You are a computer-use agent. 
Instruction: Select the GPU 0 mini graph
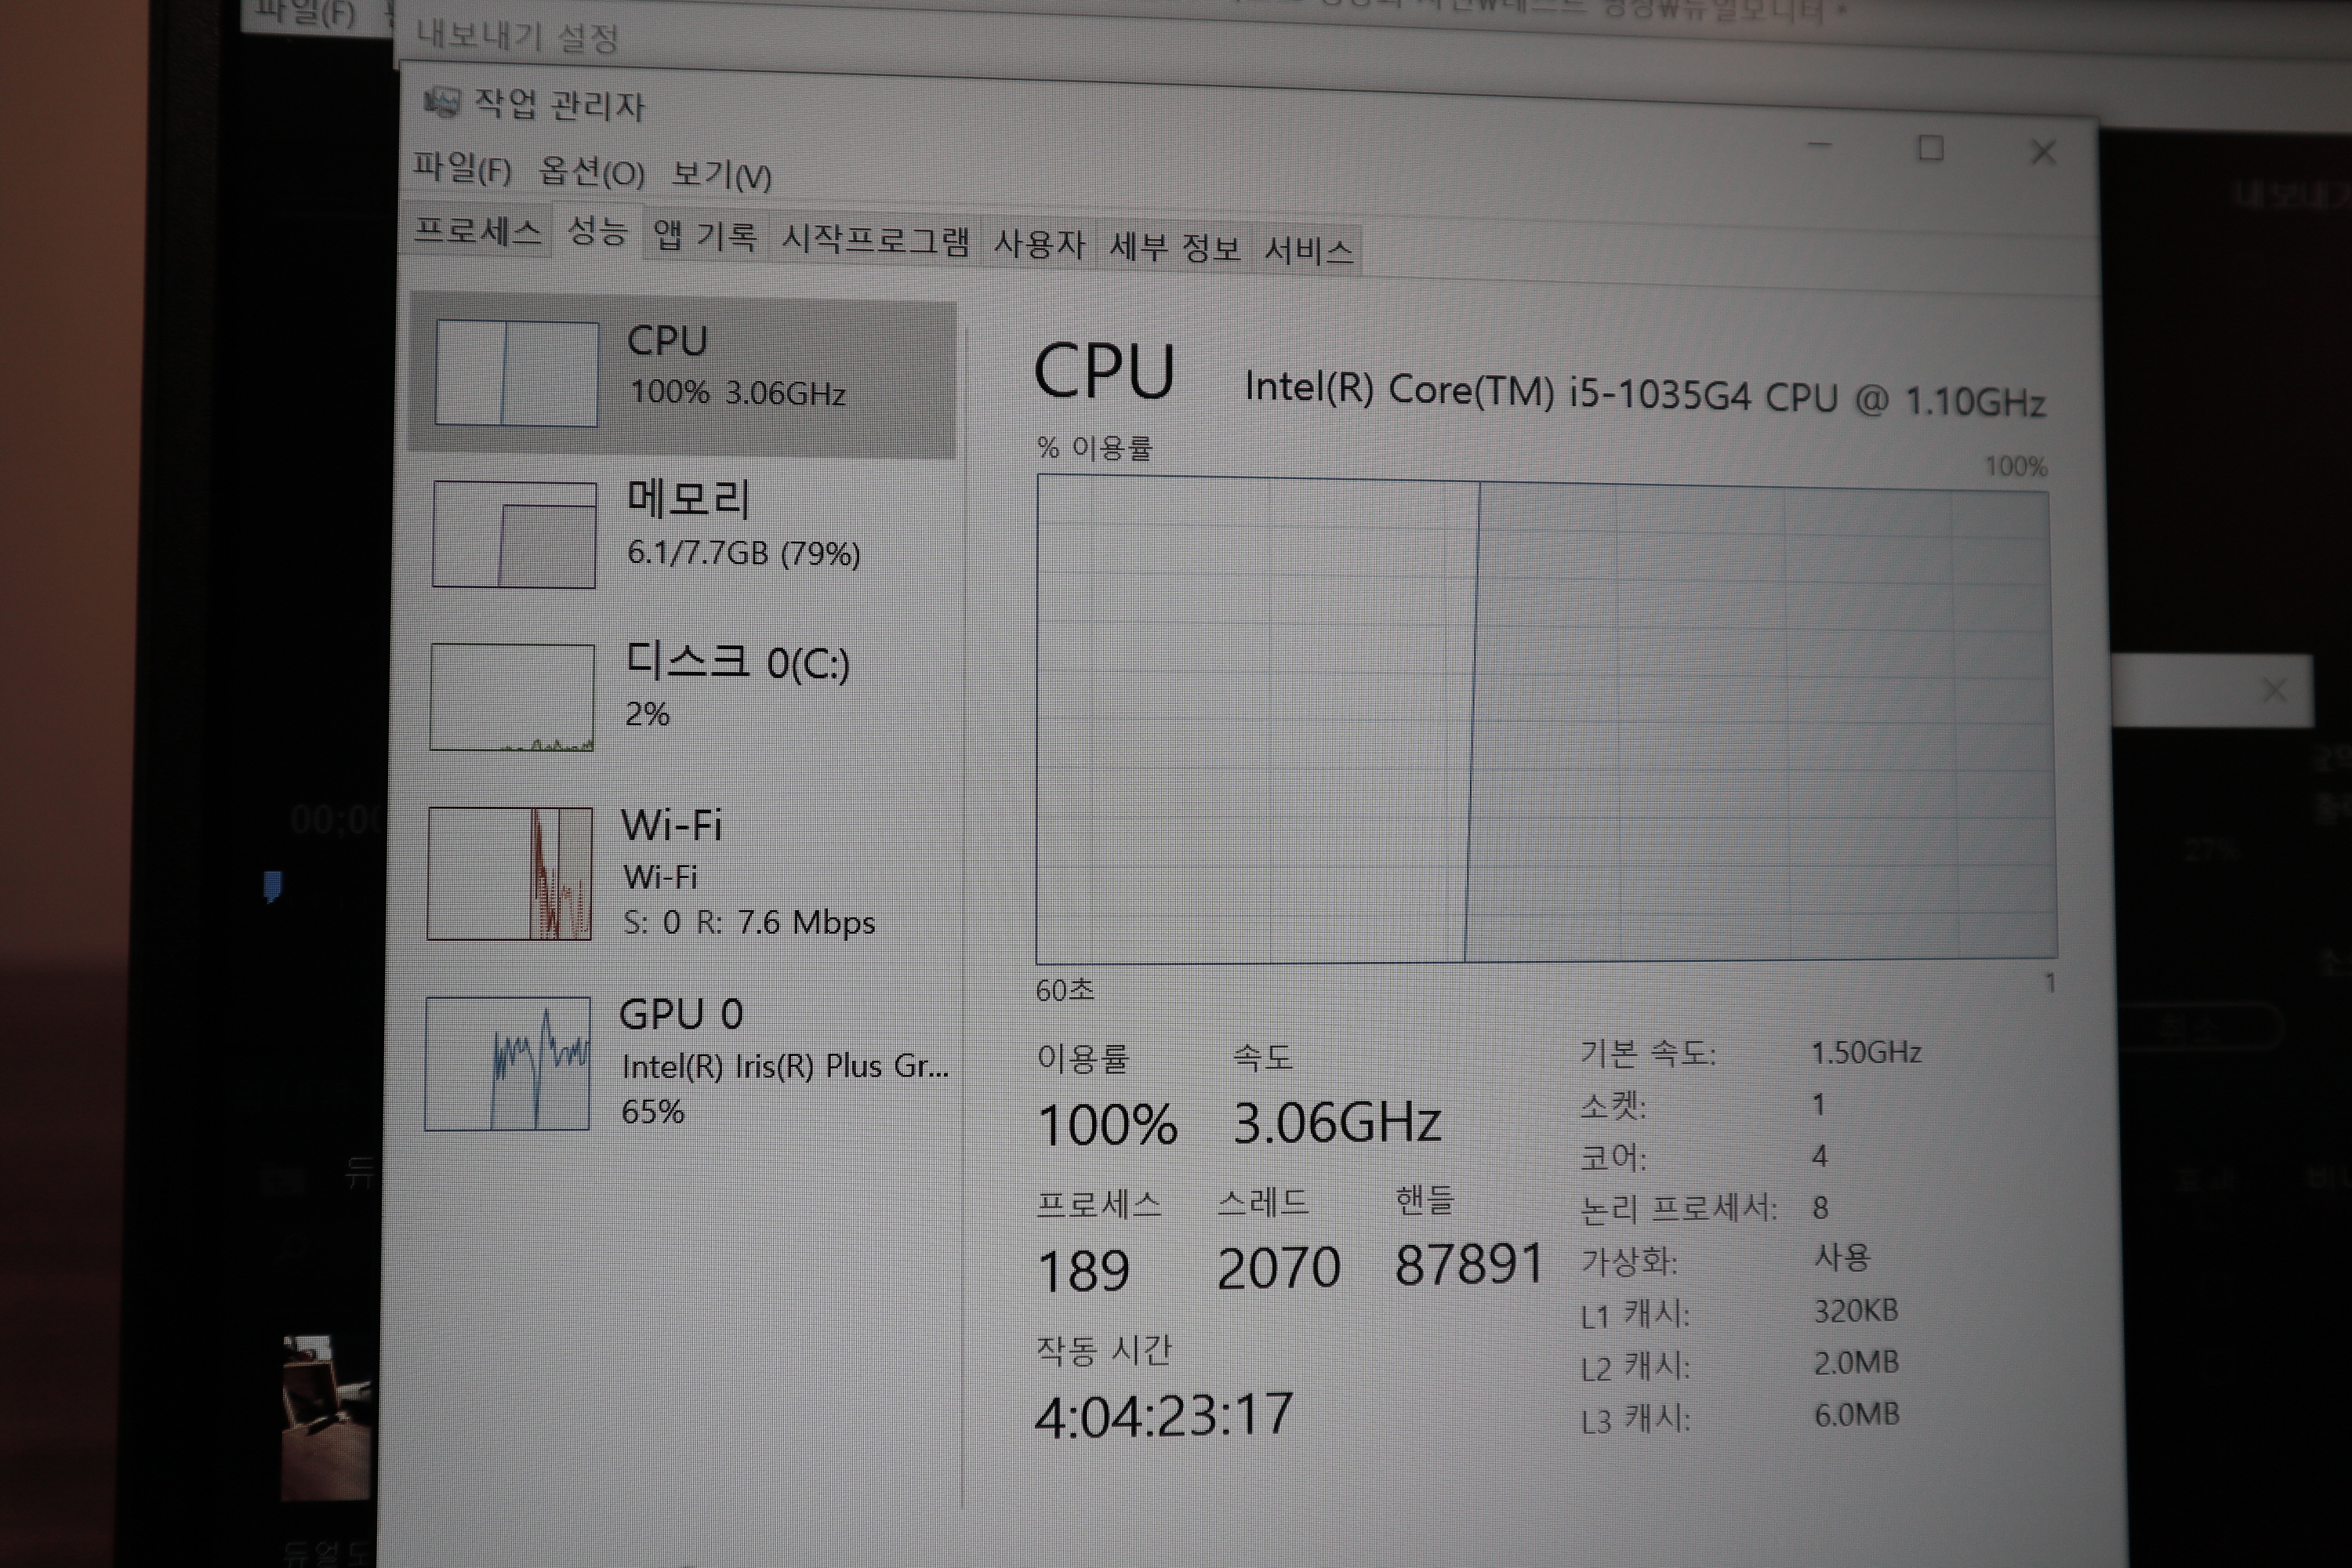(507, 1064)
